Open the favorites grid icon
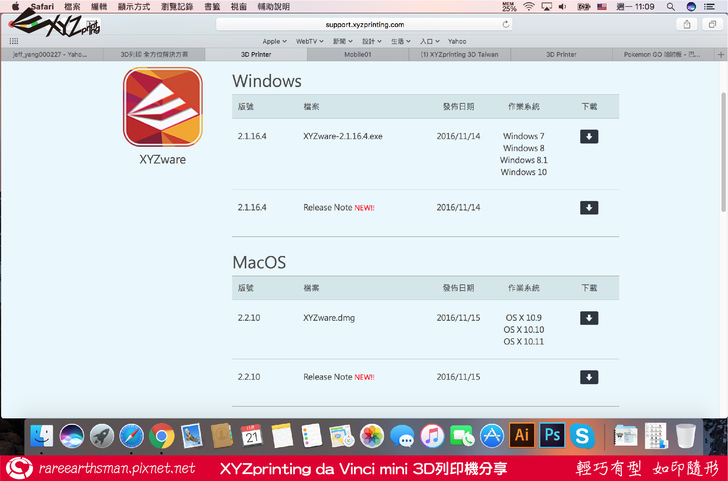 [14, 41]
